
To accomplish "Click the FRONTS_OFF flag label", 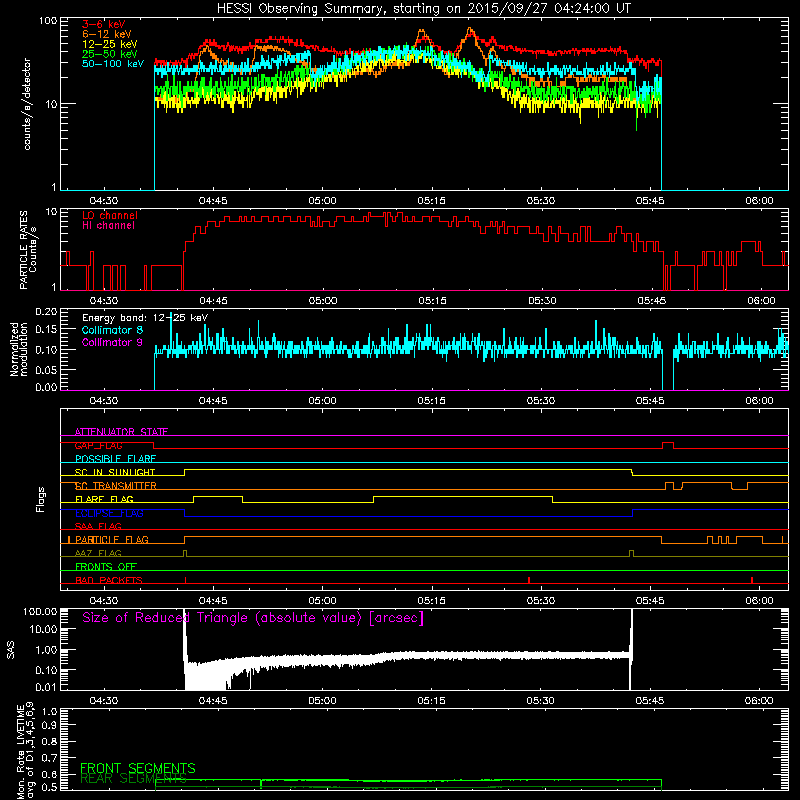I will pos(106,567).
